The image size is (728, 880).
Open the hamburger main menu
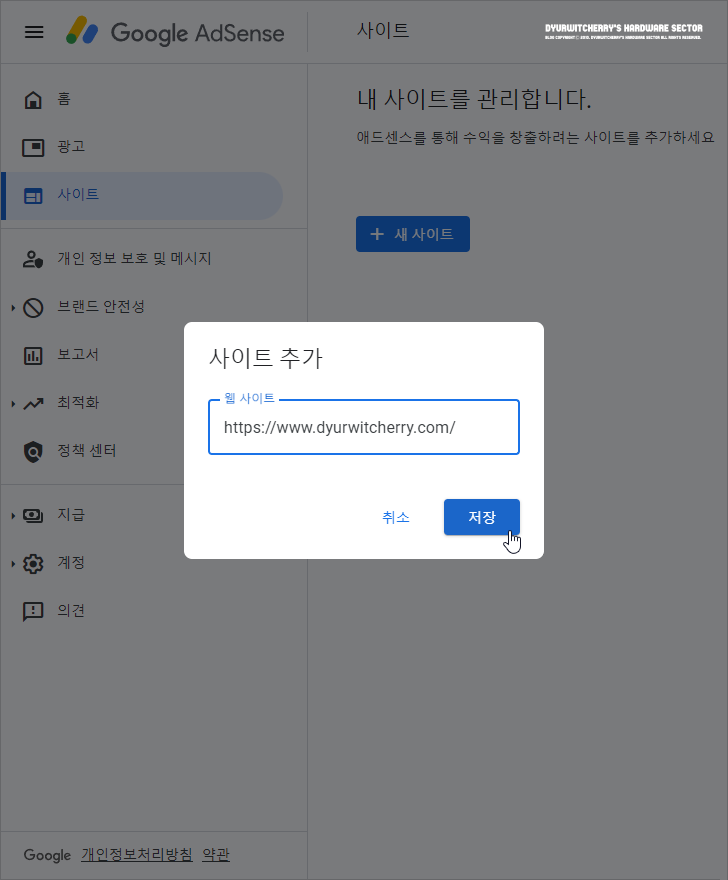(34, 32)
